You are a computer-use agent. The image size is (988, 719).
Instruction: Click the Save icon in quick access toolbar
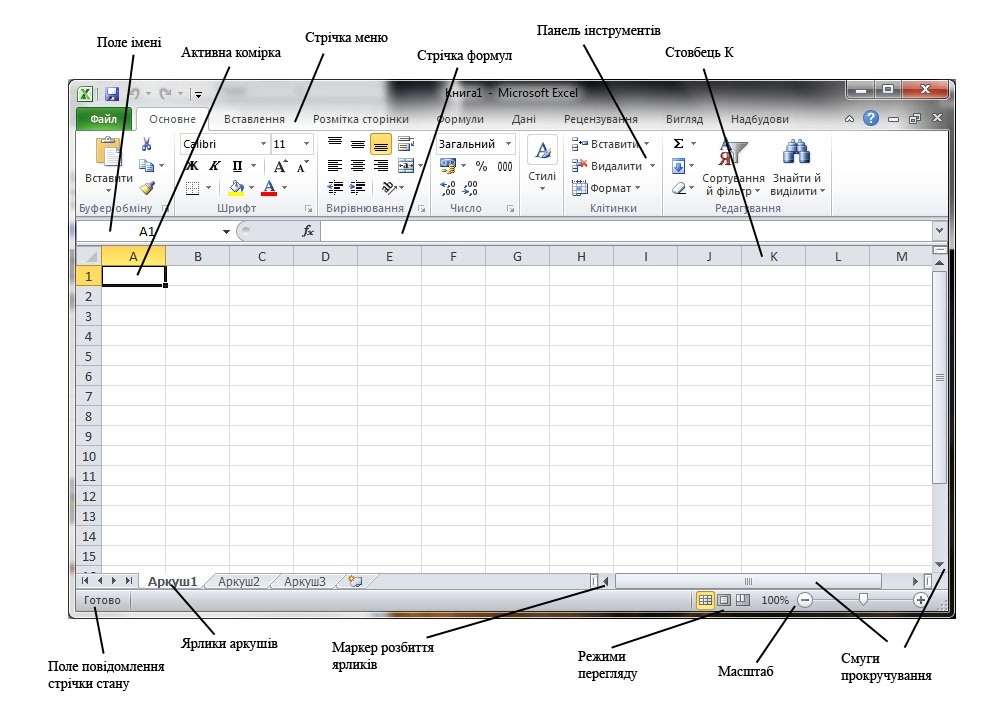tap(112, 95)
